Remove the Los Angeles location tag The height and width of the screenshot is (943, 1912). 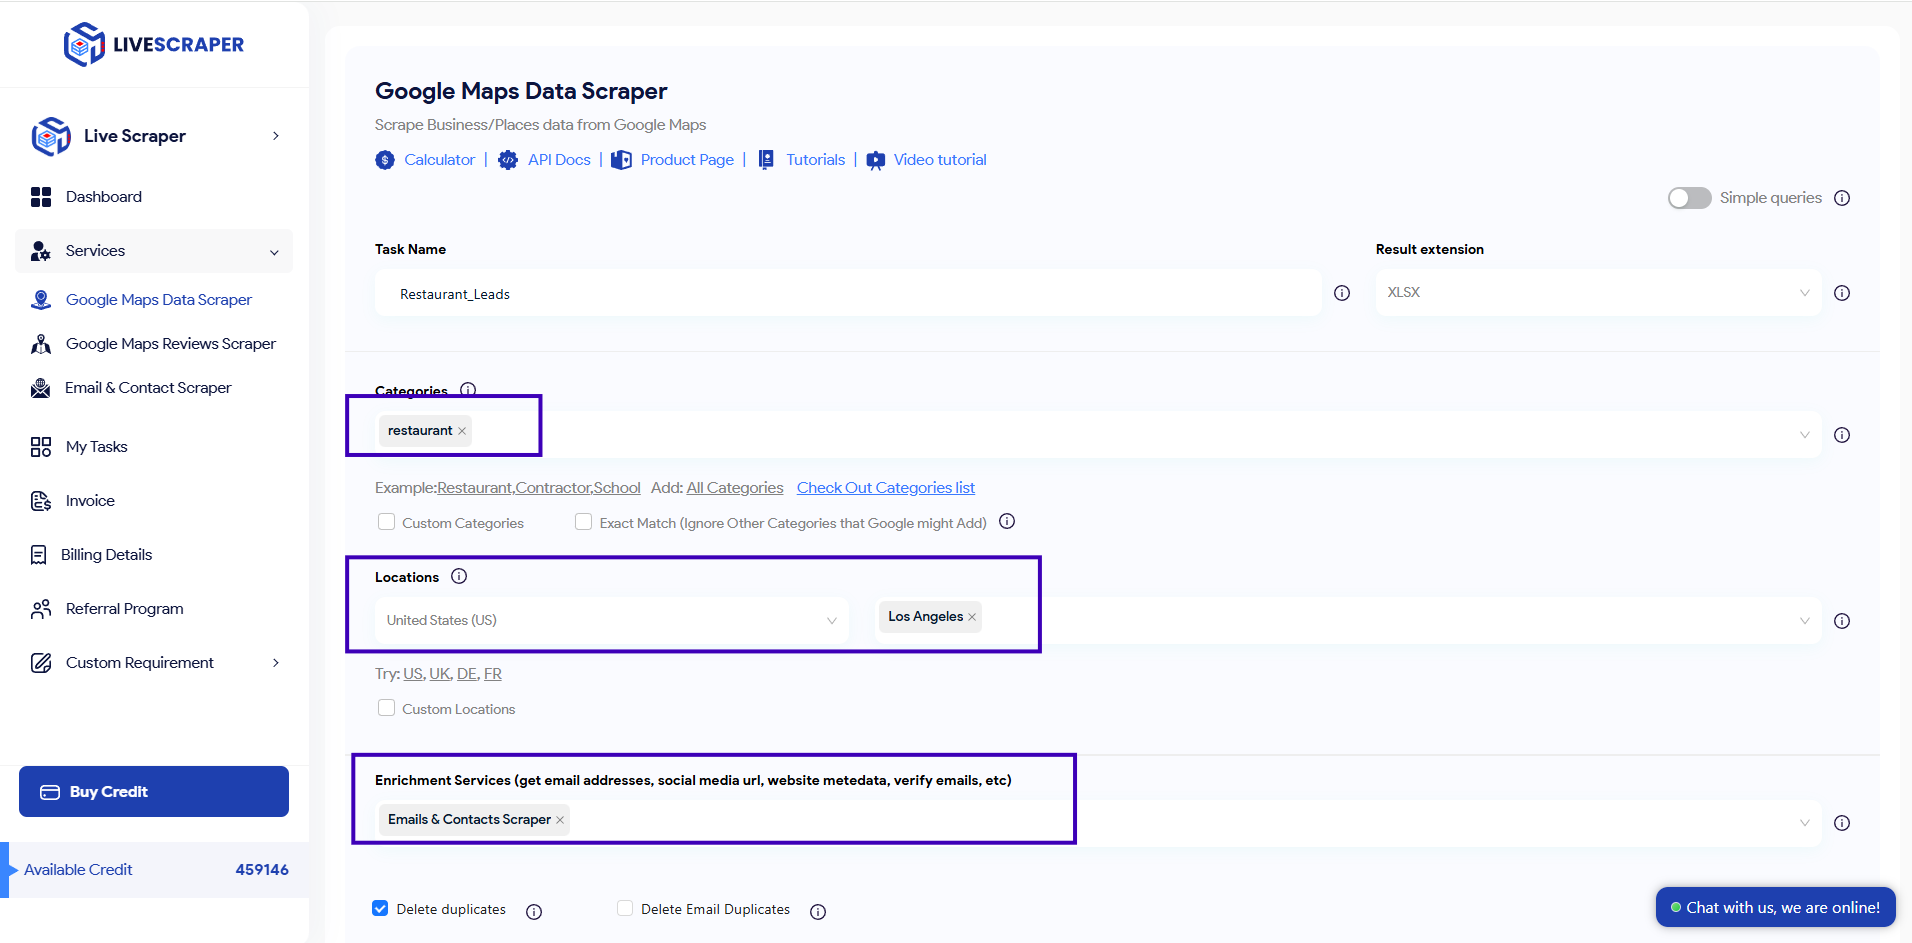click(972, 617)
